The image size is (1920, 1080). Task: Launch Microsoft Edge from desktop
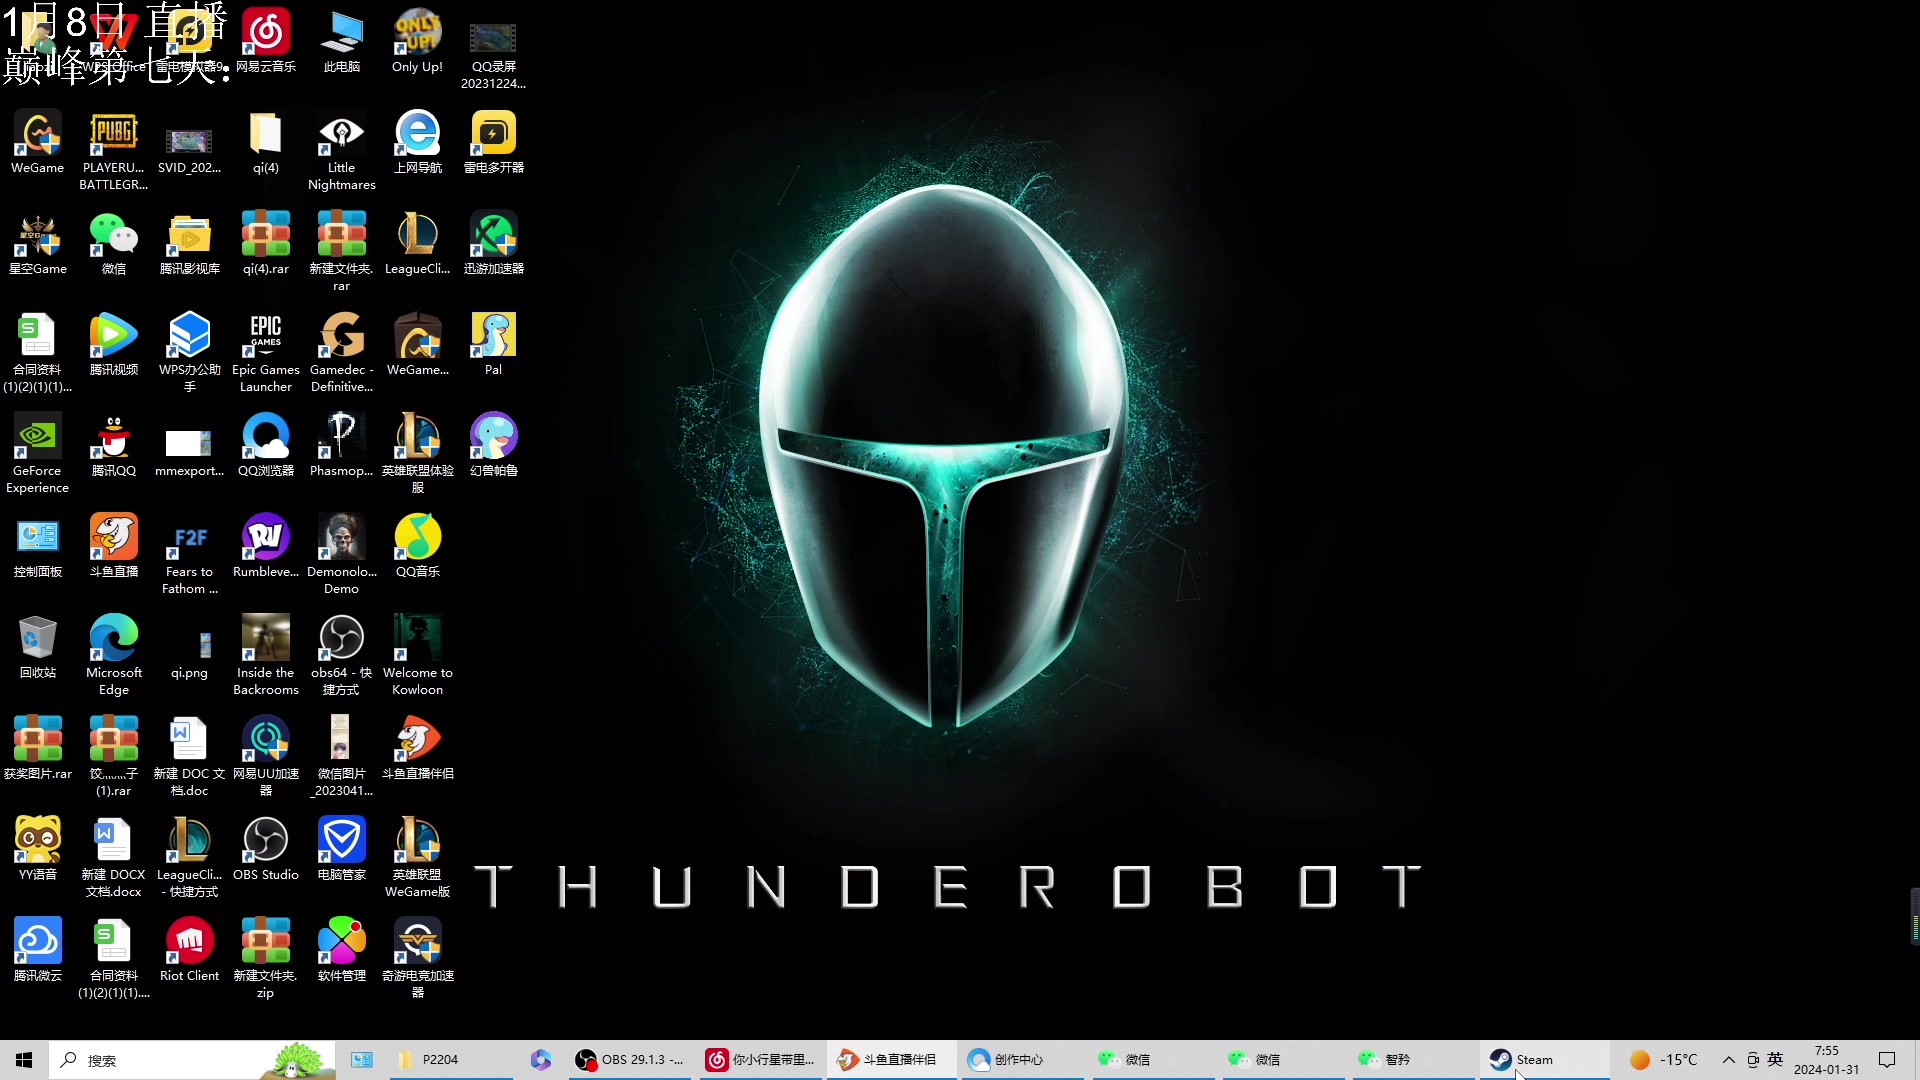coord(113,656)
